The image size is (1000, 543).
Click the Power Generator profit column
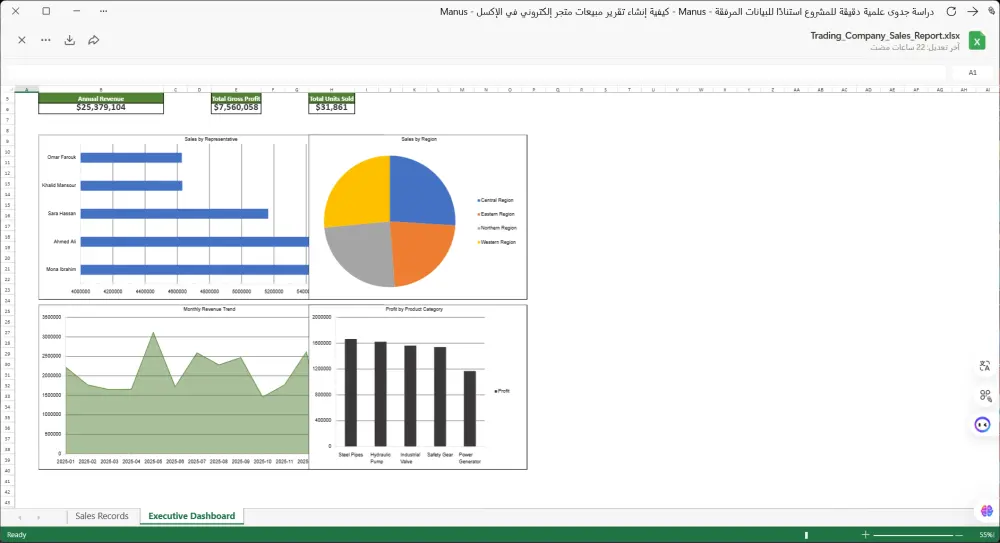(469, 408)
